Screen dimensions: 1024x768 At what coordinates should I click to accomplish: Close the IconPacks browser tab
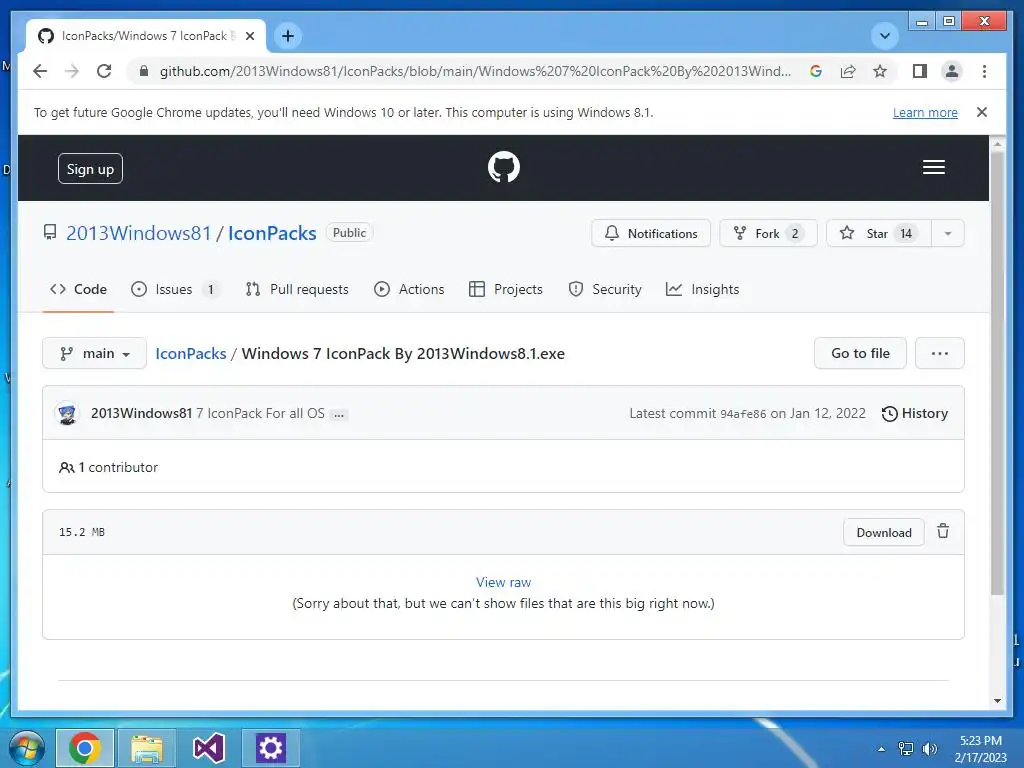tap(249, 36)
